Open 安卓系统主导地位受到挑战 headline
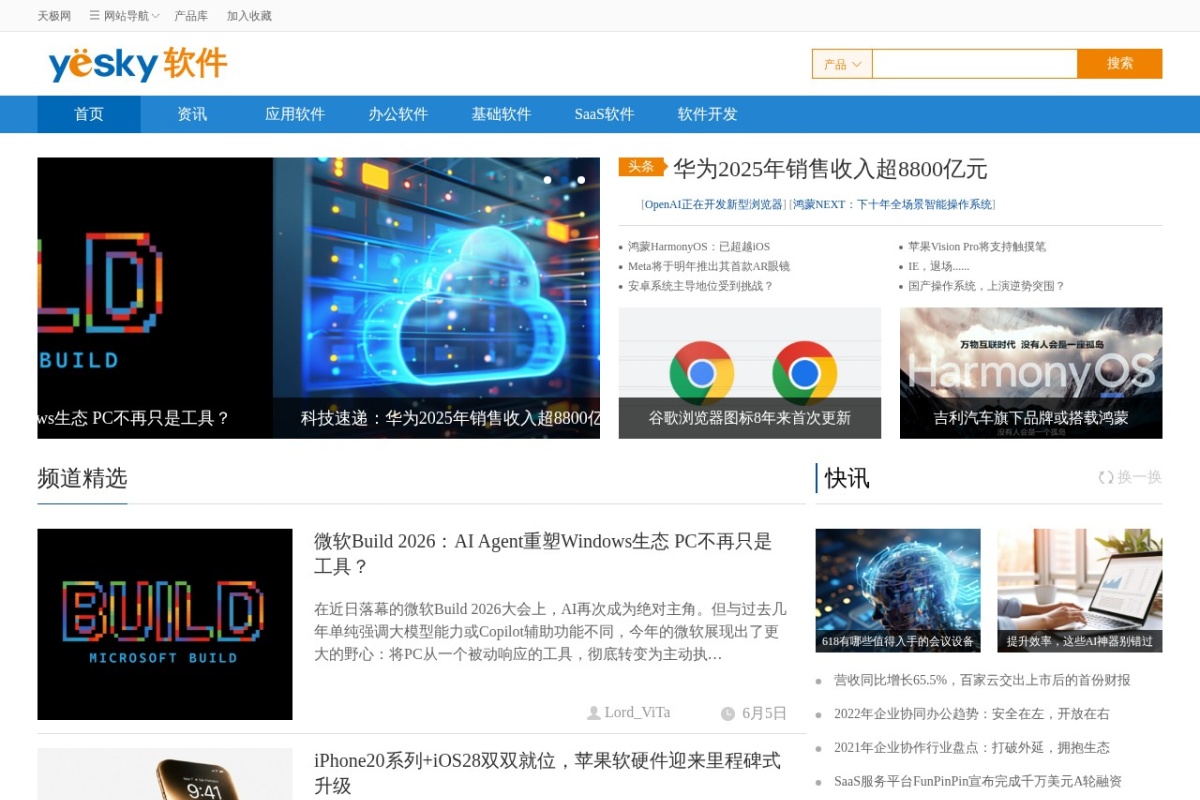 click(x=701, y=286)
